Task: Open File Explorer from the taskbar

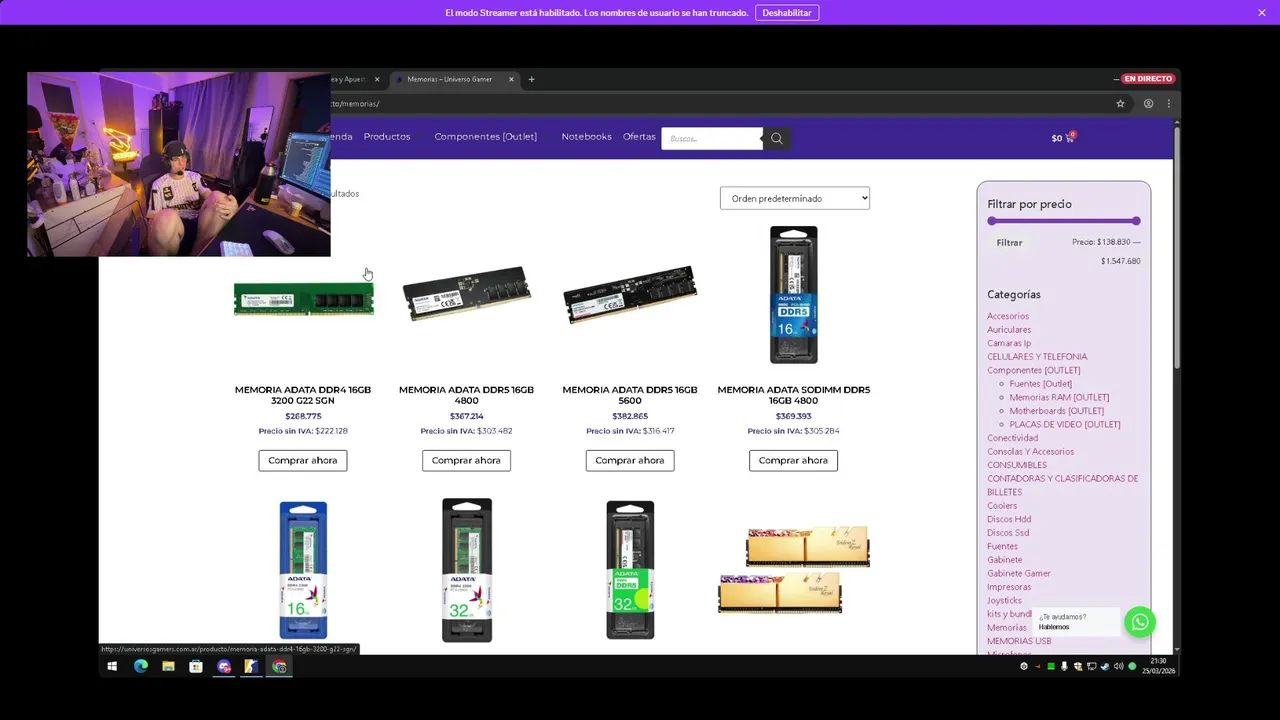Action: pos(168,666)
